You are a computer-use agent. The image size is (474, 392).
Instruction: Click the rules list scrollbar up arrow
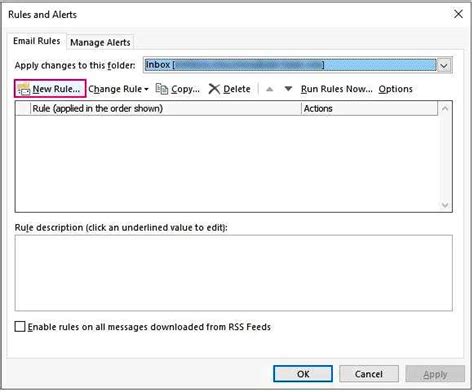tap(445, 109)
